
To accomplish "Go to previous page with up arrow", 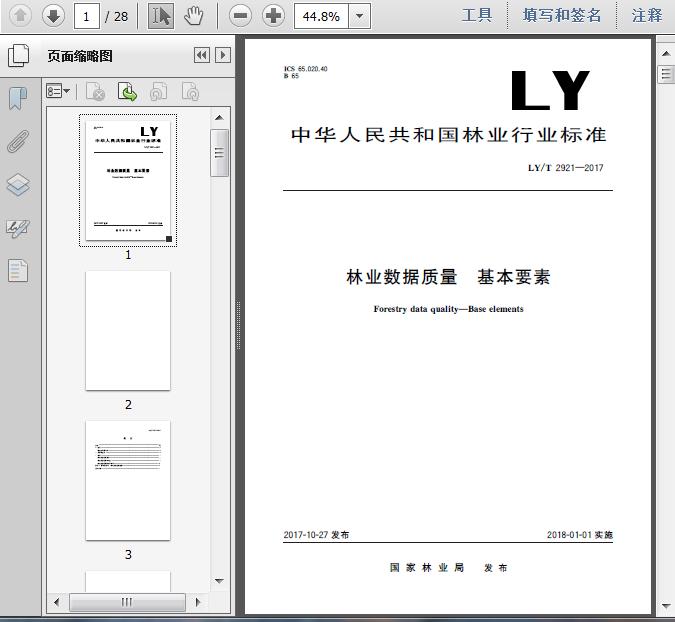I will pyautogui.click(x=20, y=16).
